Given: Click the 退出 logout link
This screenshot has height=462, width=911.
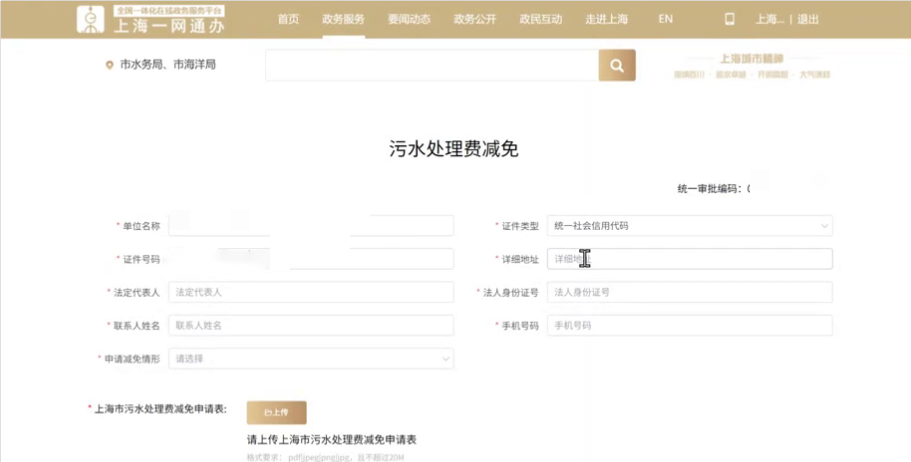Looking at the screenshot, I should click(x=808, y=19).
